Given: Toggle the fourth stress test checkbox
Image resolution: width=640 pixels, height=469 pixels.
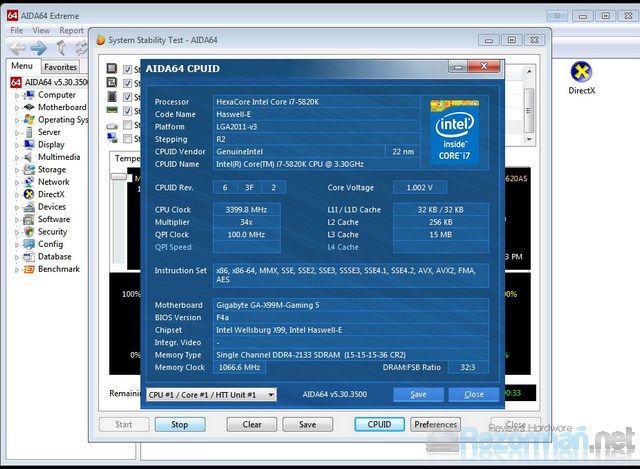Looking at the screenshot, I should (x=127, y=111).
